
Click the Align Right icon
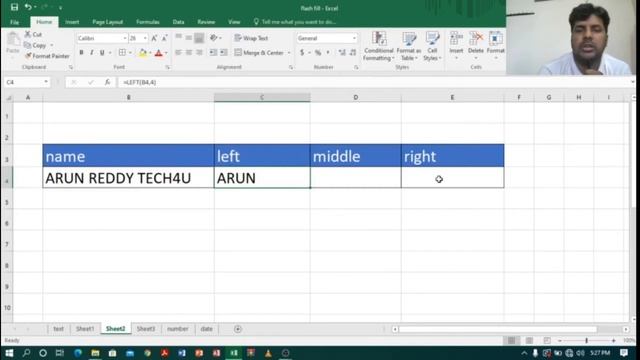pyautogui.click(x=199, y=53)
